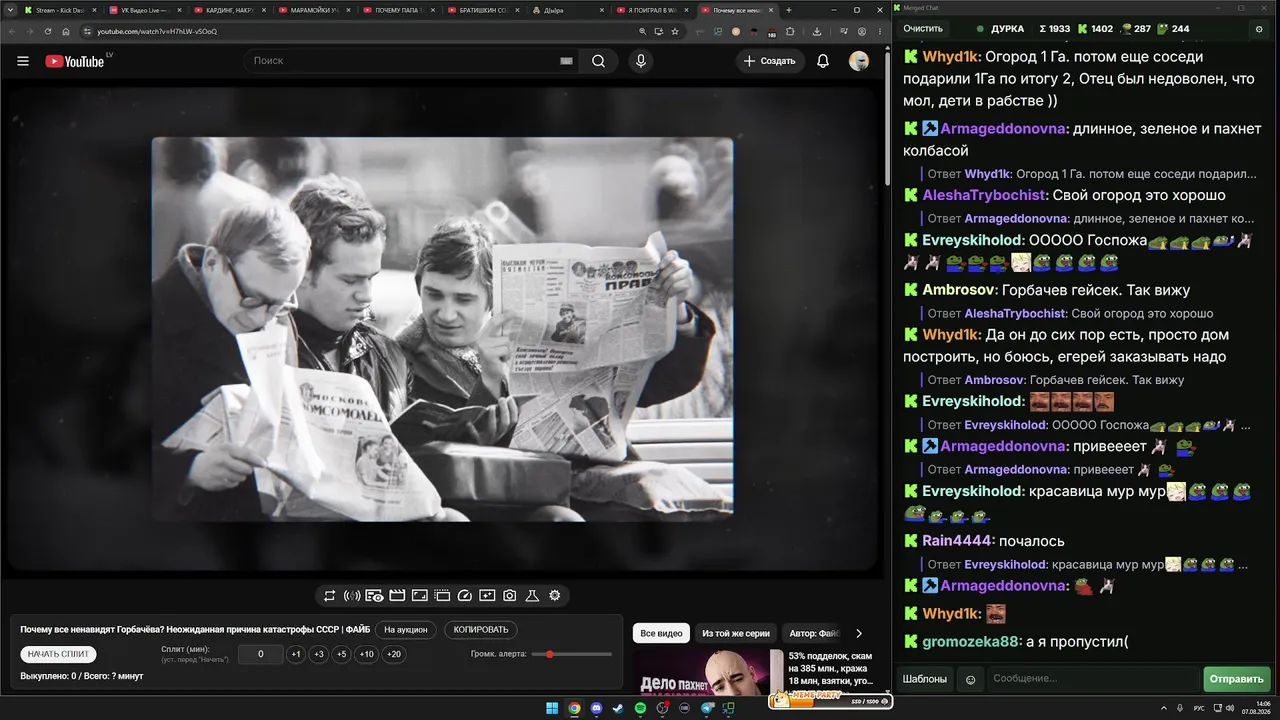Screen dimensions: 1280x720
Task: Start voice search with the microphone icon
Action: 641,61
